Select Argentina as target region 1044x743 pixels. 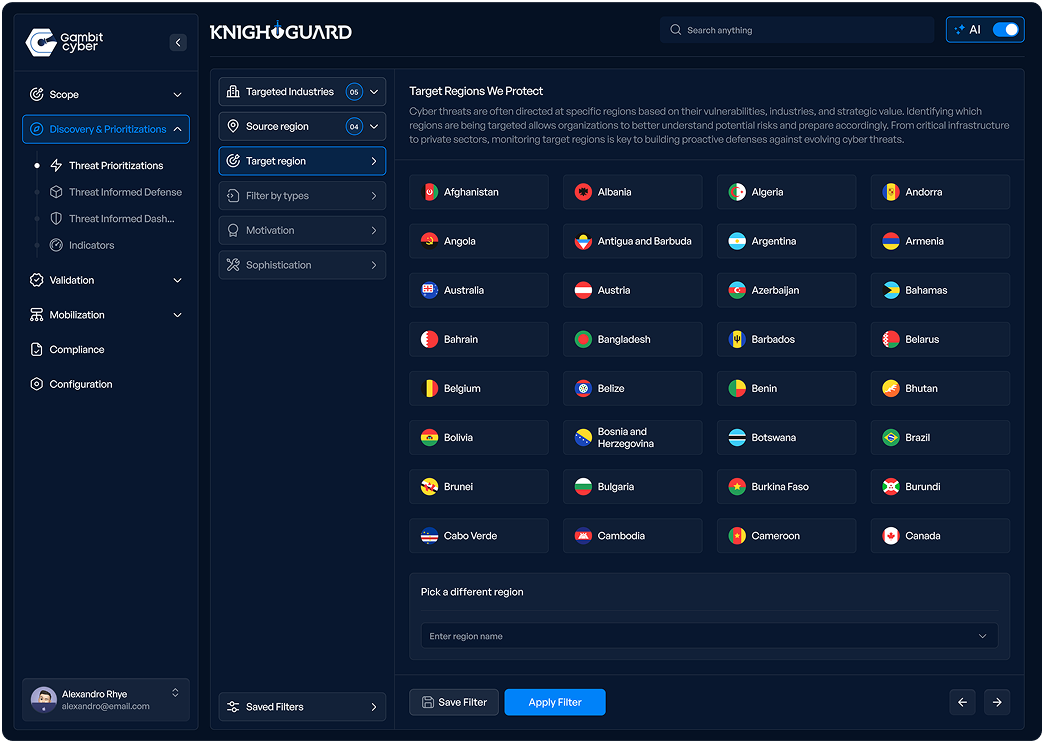pos(786,241)
